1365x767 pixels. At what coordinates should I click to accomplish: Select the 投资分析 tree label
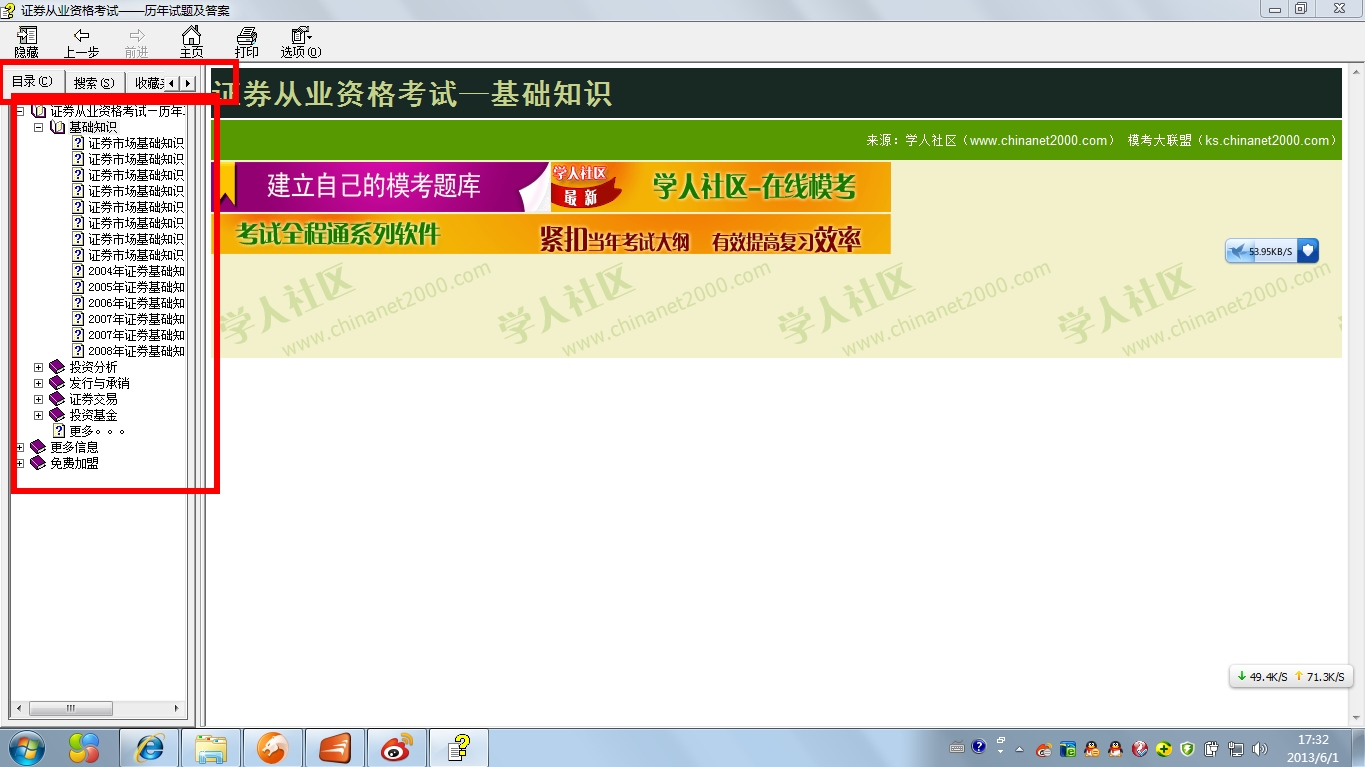click(x=93, y=367)
